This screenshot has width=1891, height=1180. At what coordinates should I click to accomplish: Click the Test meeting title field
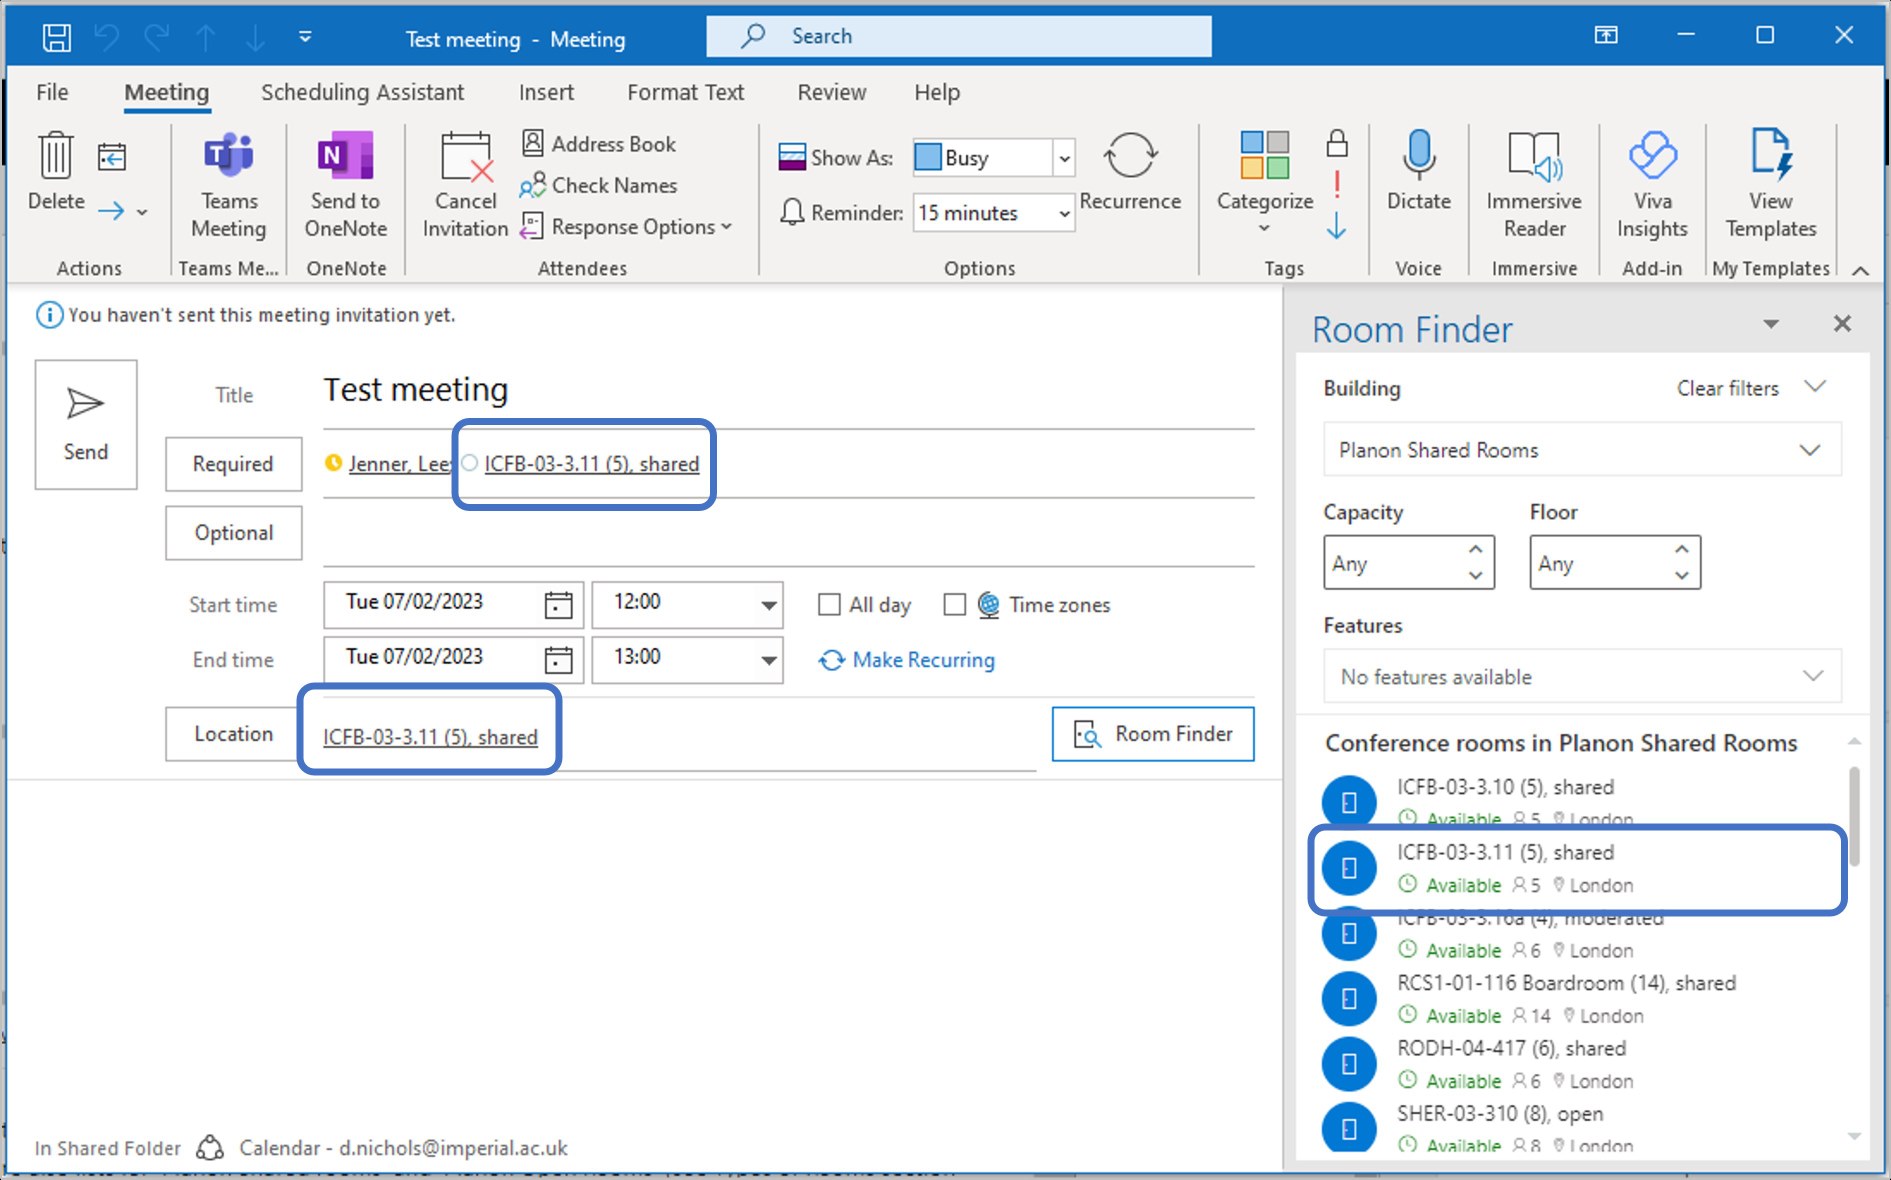[x=780, y=390]
